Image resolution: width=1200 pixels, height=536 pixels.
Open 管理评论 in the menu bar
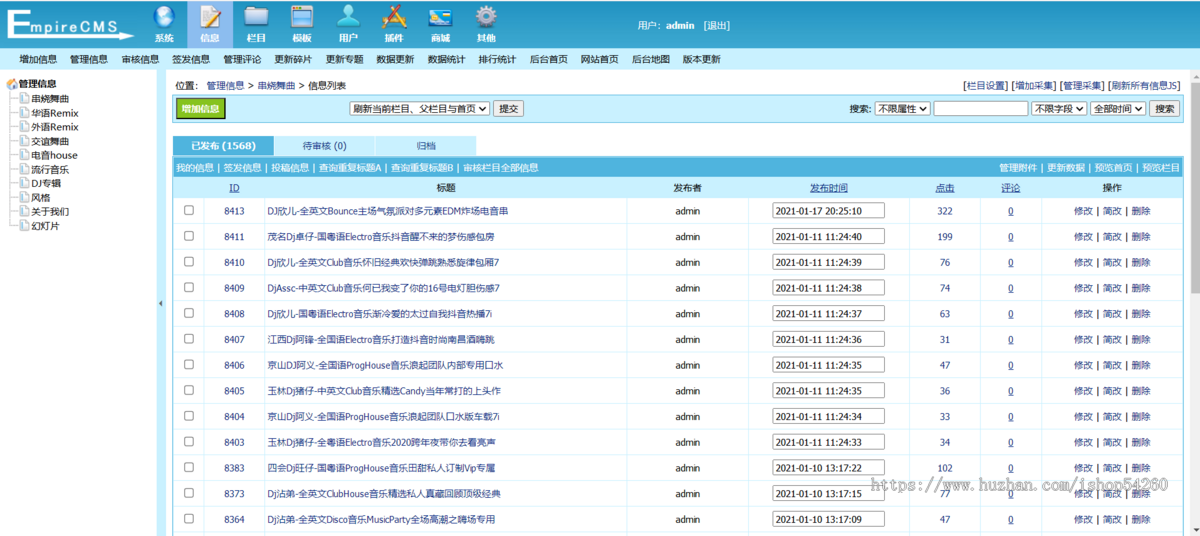242,59
